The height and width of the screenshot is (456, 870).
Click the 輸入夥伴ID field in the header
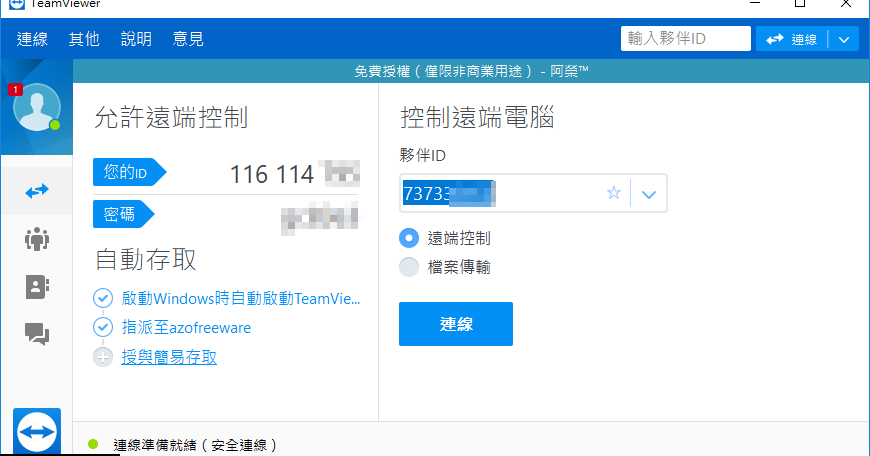point(685,39)
